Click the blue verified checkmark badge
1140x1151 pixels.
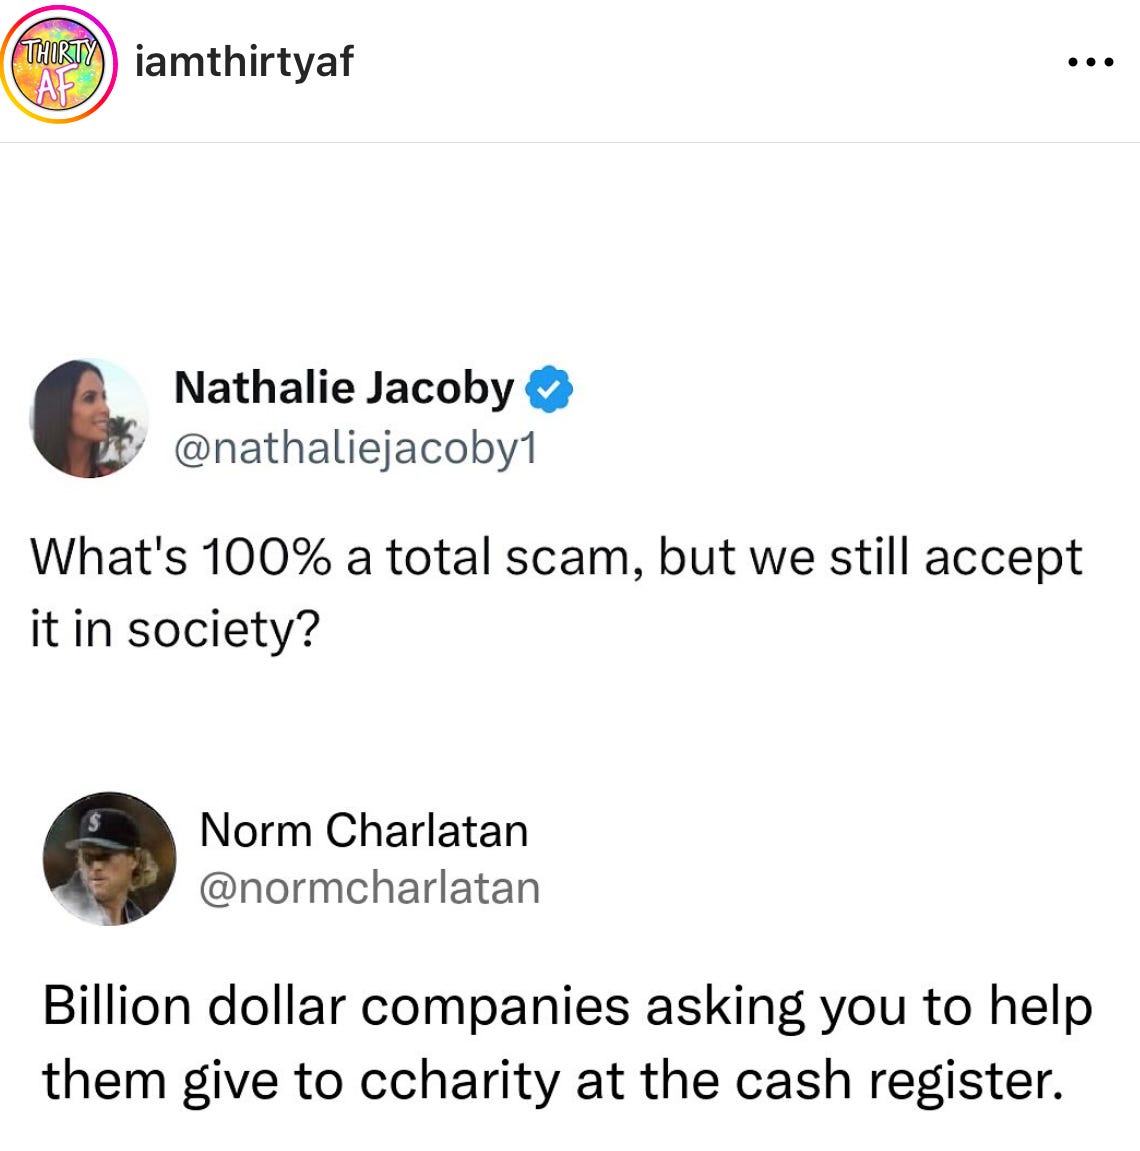[x=549, y=389]
